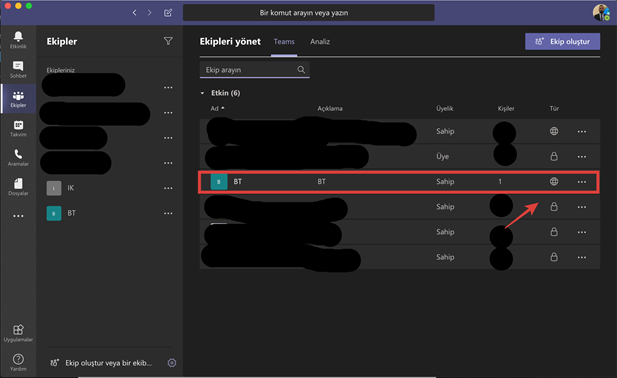The image size is (617, 378).
Task: Switch to the Teams tab
Action: tap(284, 41)
